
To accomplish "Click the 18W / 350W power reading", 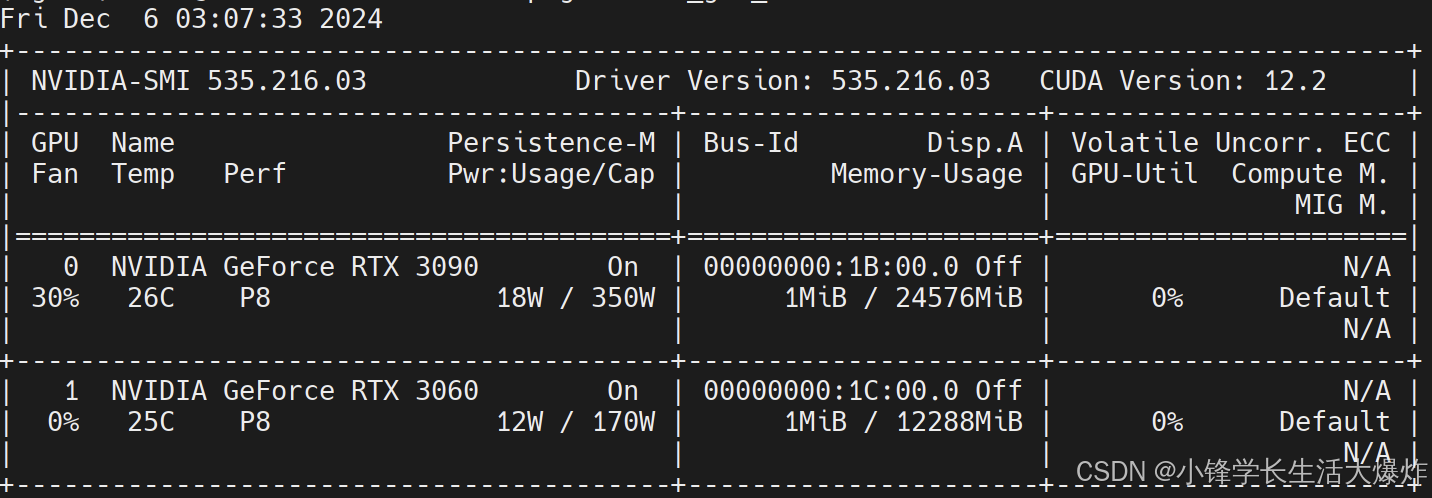I will (x=575, y=298).
